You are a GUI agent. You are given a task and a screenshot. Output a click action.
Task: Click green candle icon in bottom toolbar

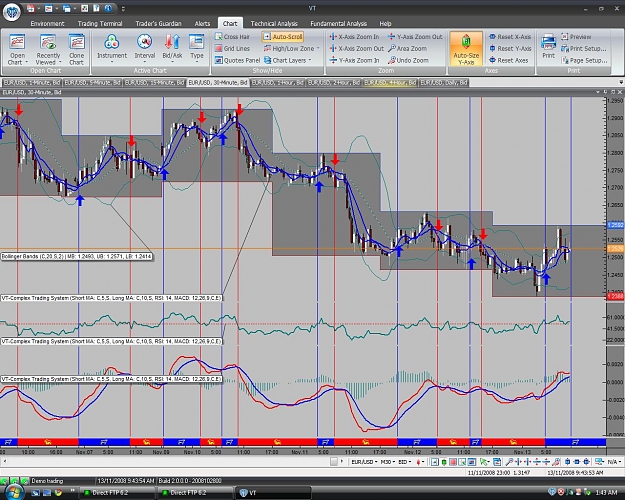point(444,462)
